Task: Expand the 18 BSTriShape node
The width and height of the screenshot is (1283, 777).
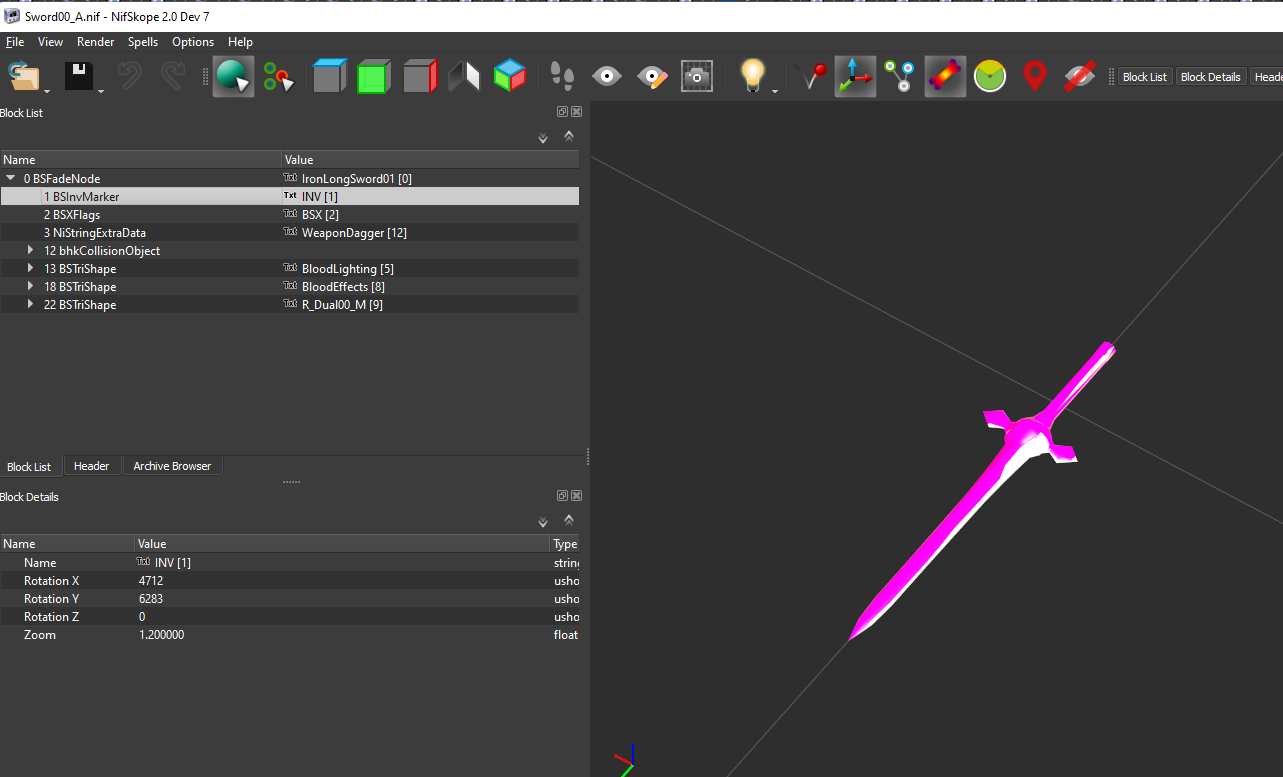Action: tap(31, 286)
